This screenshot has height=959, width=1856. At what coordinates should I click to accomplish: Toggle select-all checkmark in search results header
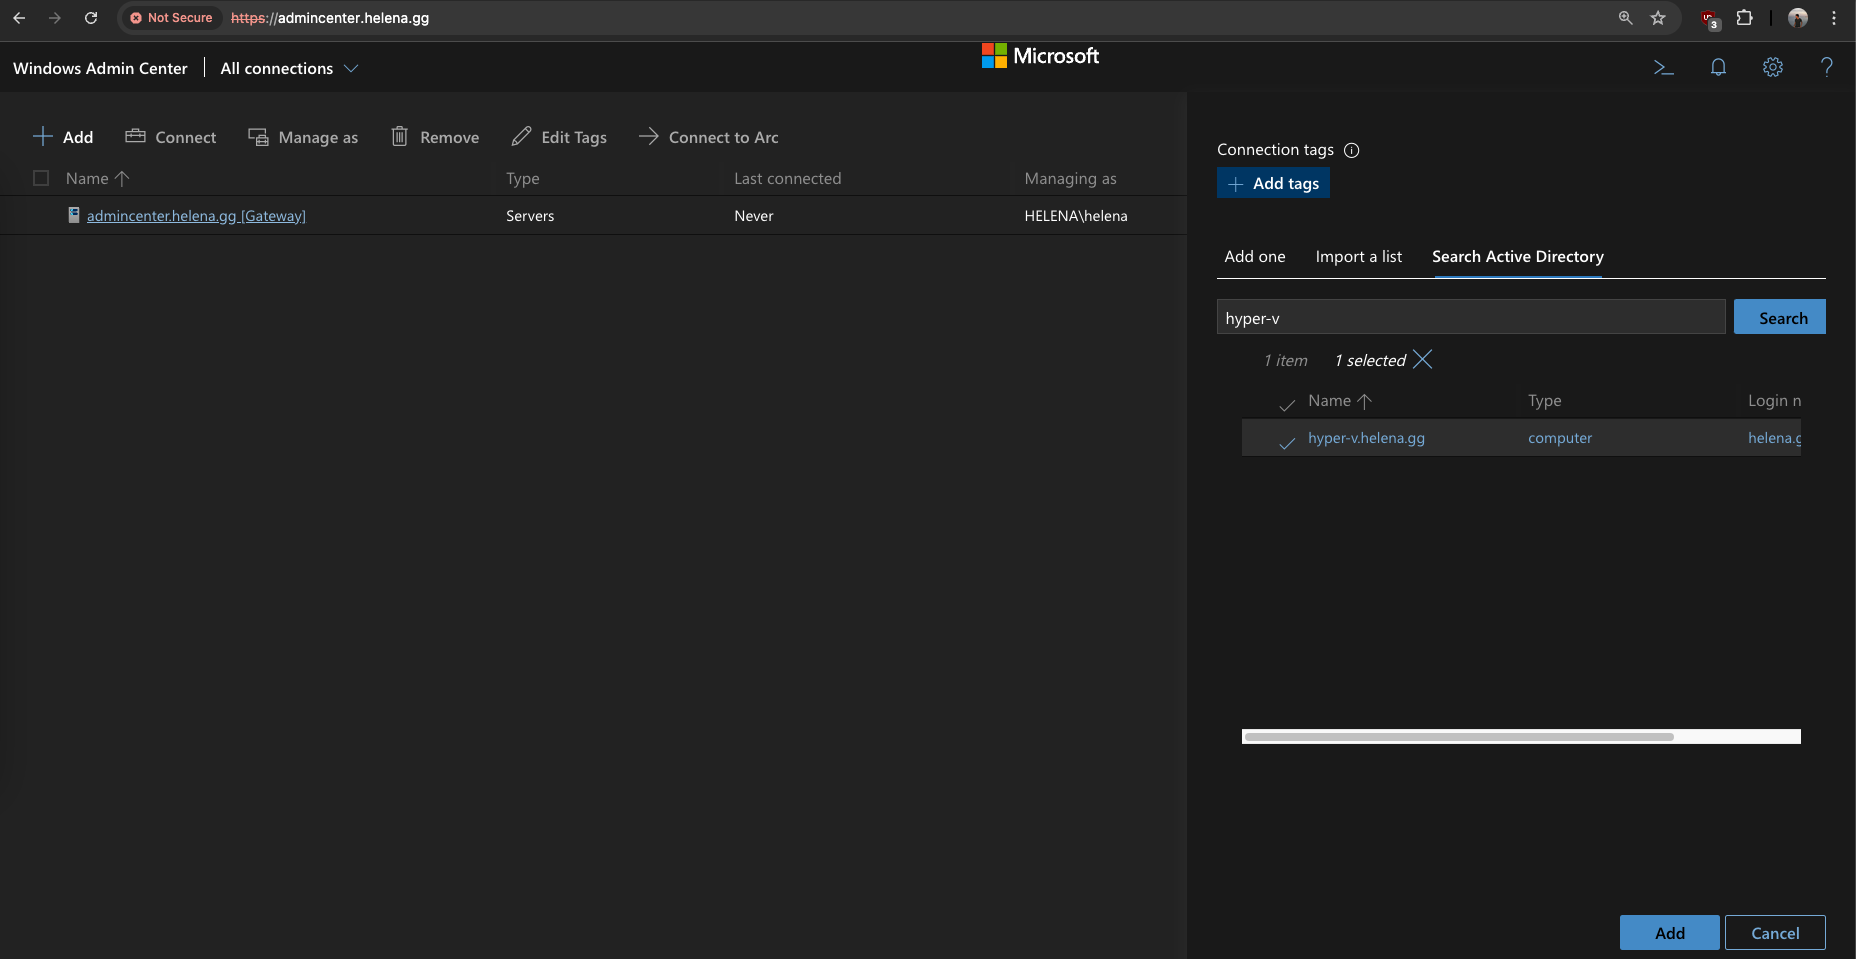[x=1287, y=404]
